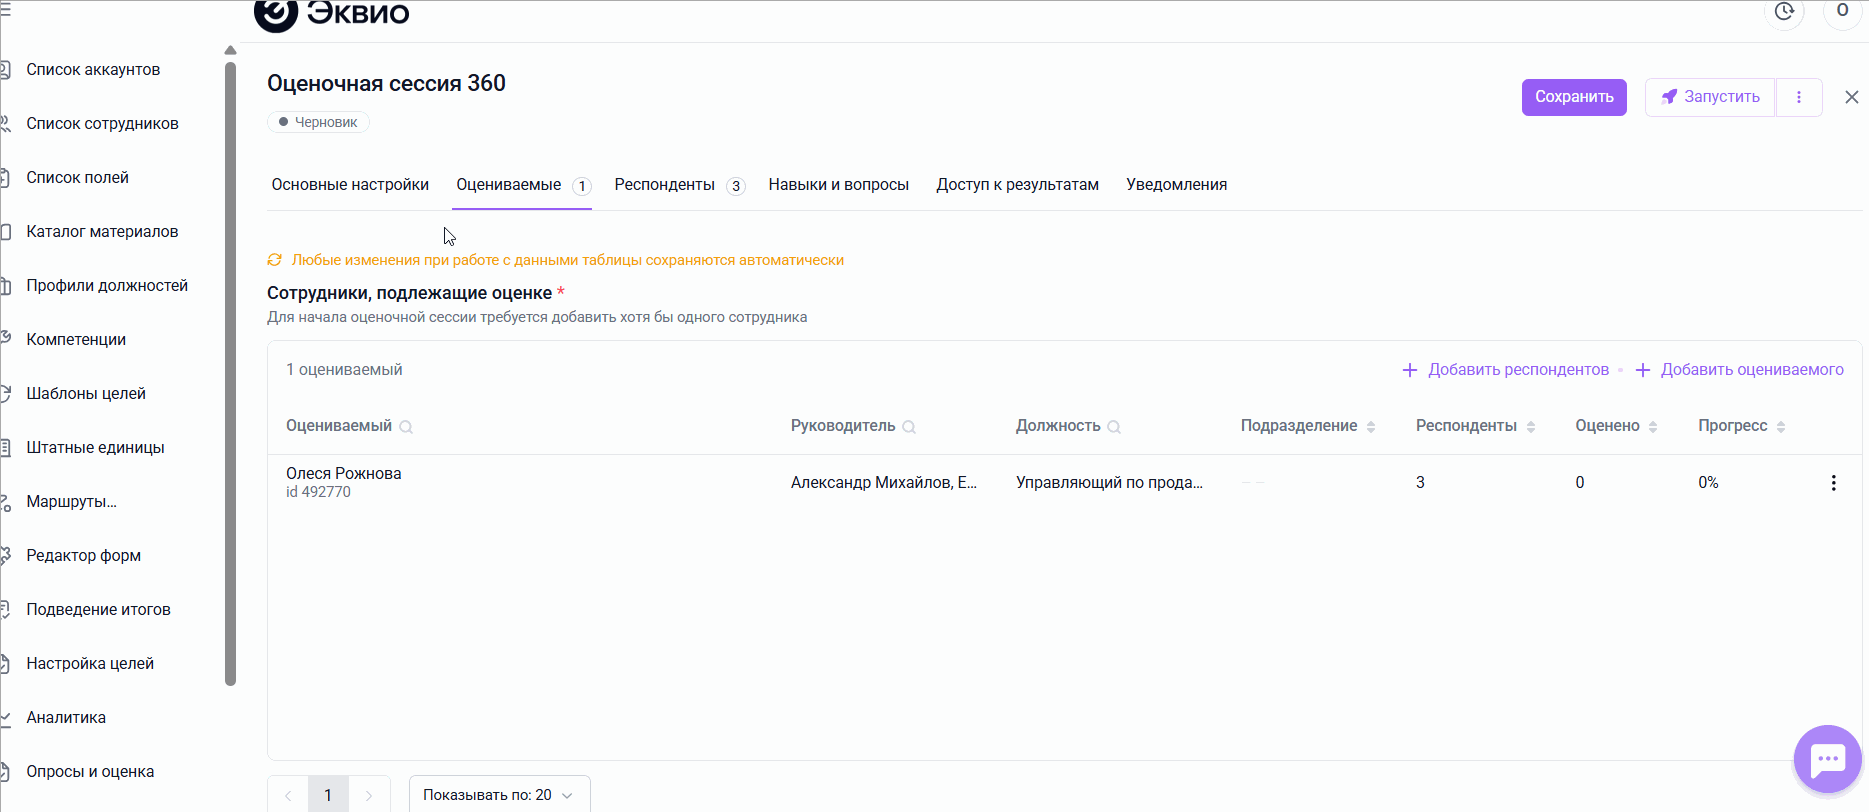
Task: Sort by Оценено column
Action: 1653,427
